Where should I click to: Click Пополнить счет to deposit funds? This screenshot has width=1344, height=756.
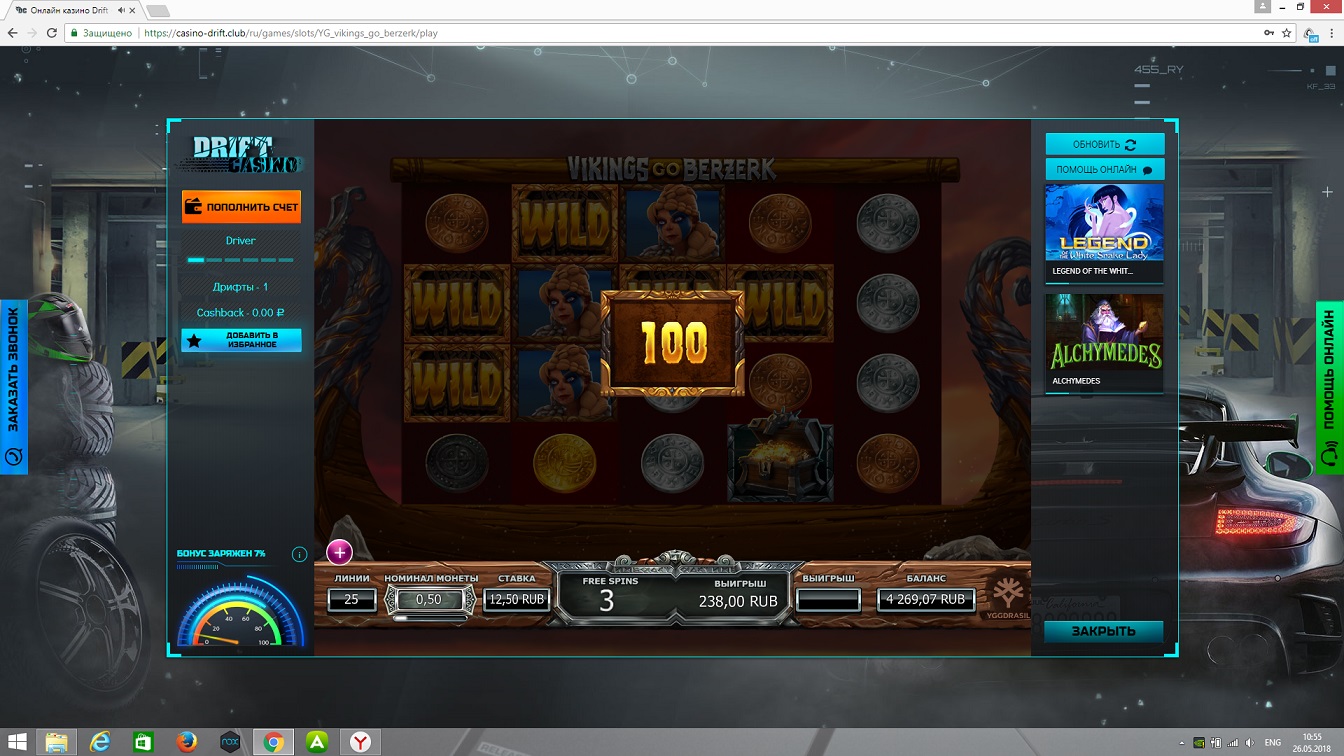click(241, 207)
